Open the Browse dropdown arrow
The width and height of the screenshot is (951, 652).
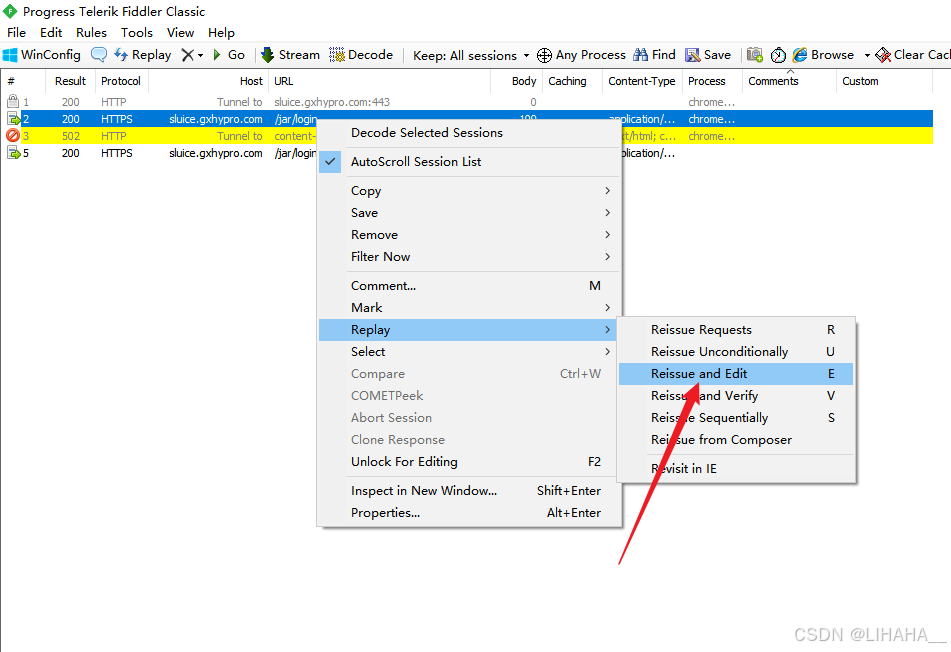[x=867, y=55]
